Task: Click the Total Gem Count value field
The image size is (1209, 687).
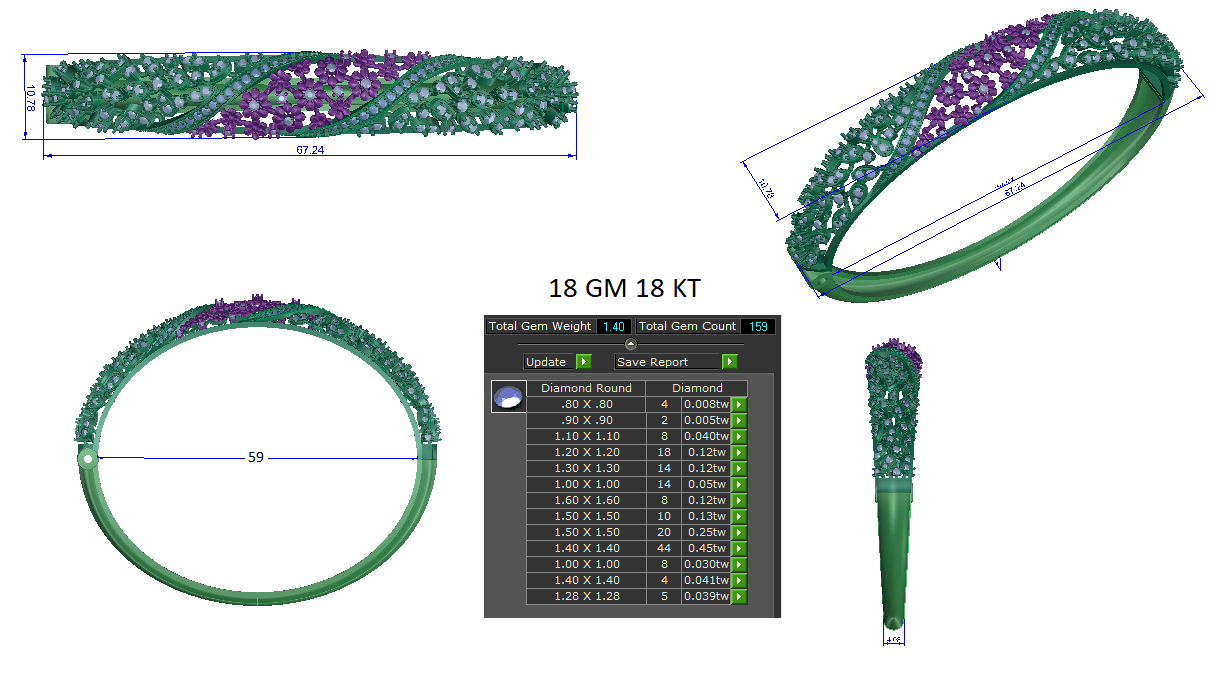Action: [757, 326]
